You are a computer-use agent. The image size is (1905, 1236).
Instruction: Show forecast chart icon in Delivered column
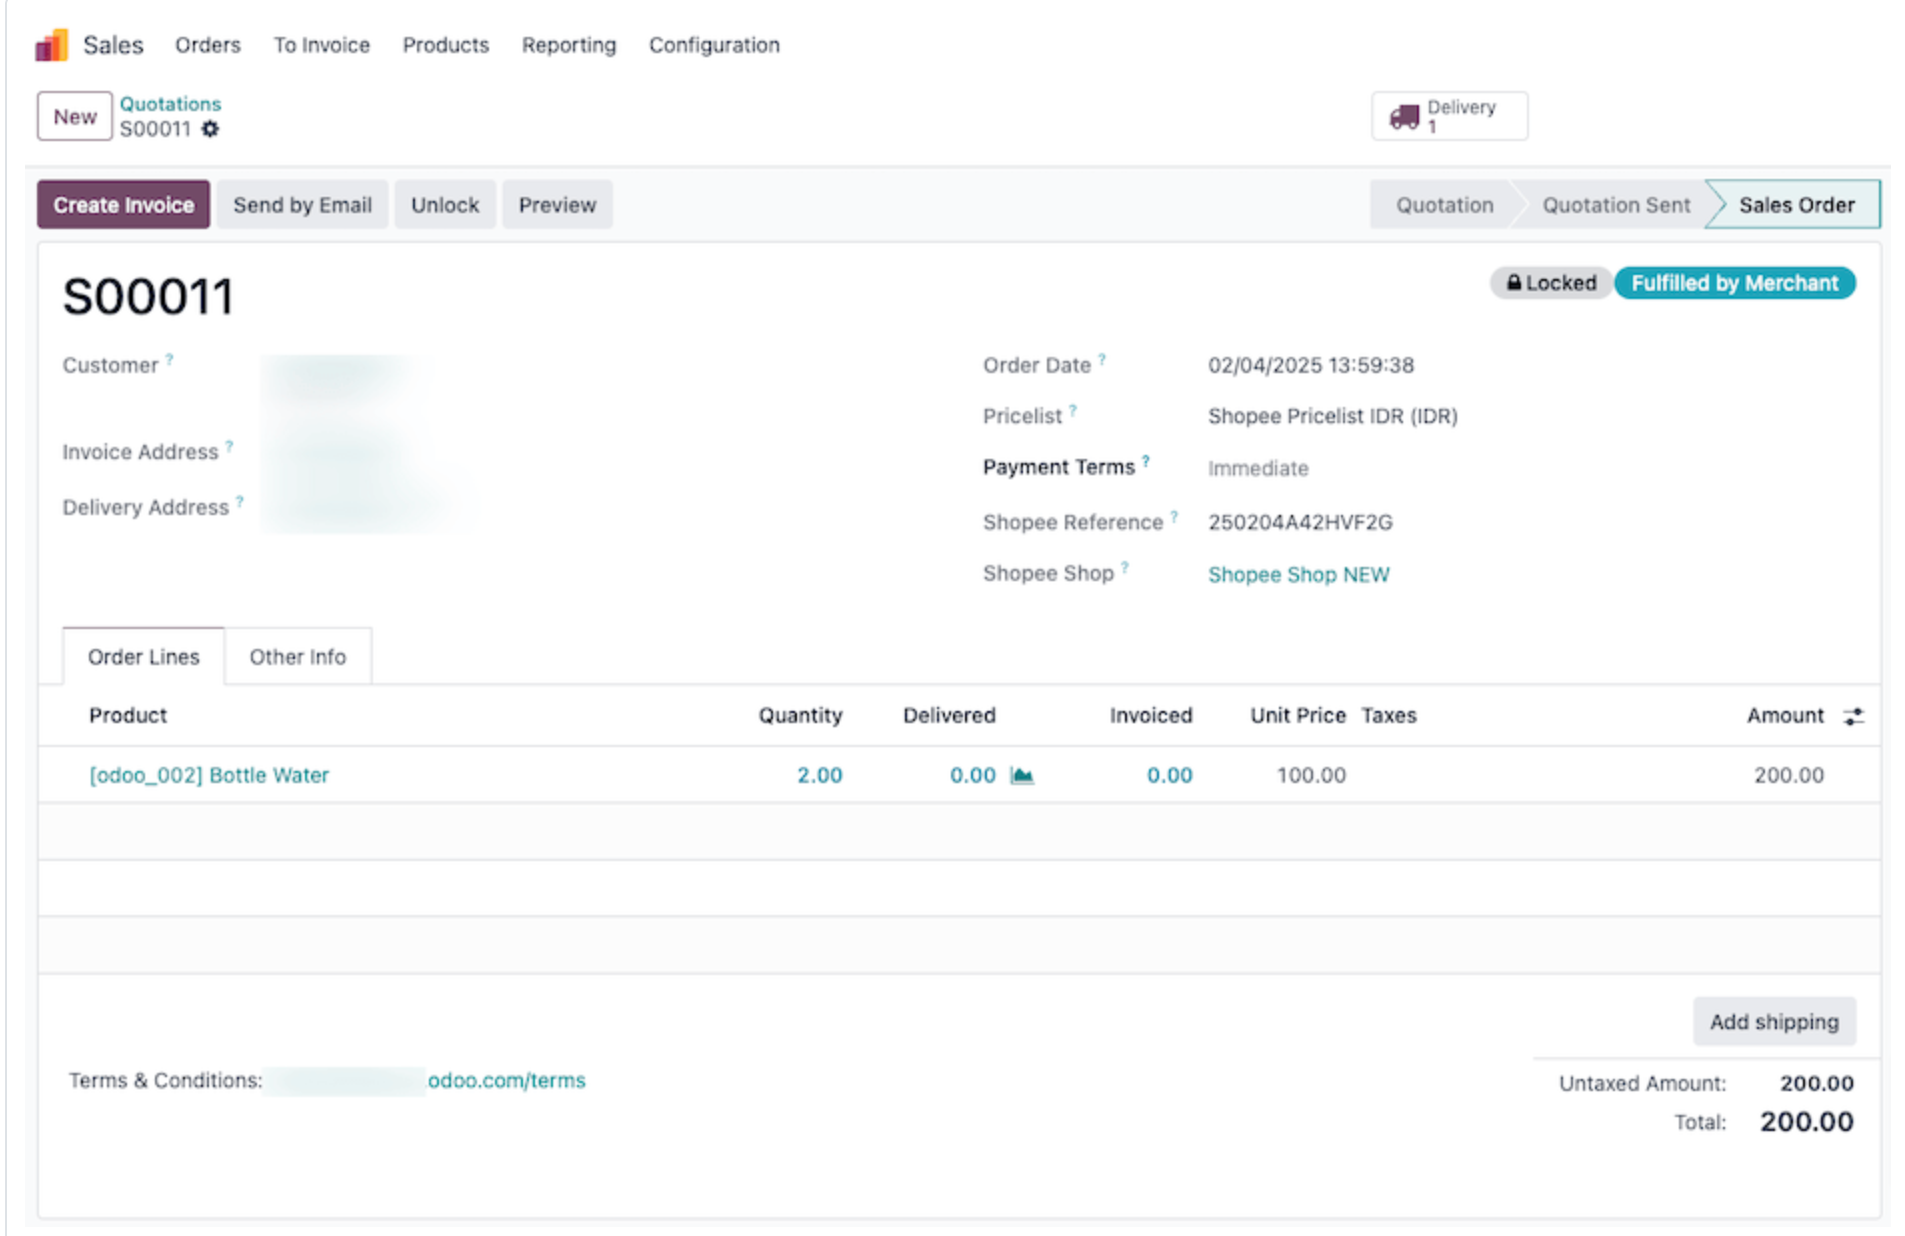(1021, 775)
